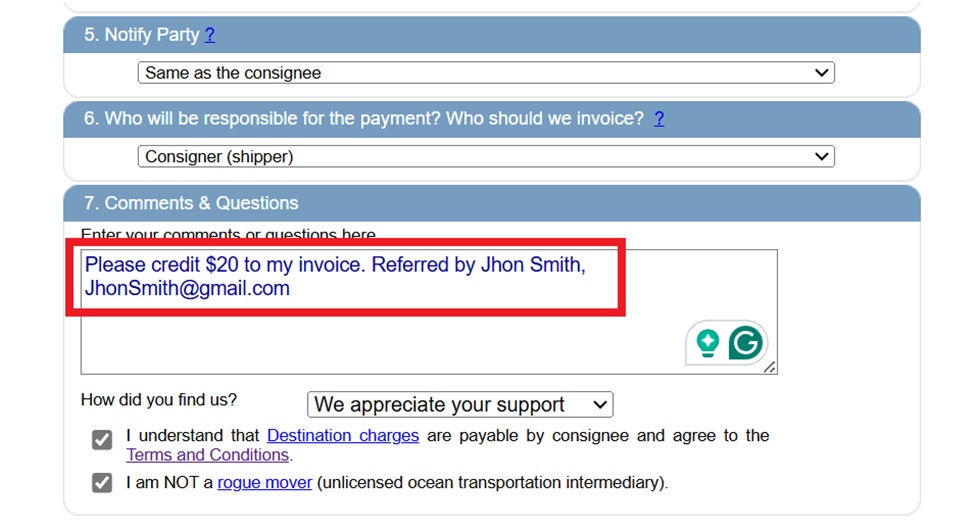This screenshot has width=979, height=530.
Task: Open the Terms and Conditions link
Action: 208,455
